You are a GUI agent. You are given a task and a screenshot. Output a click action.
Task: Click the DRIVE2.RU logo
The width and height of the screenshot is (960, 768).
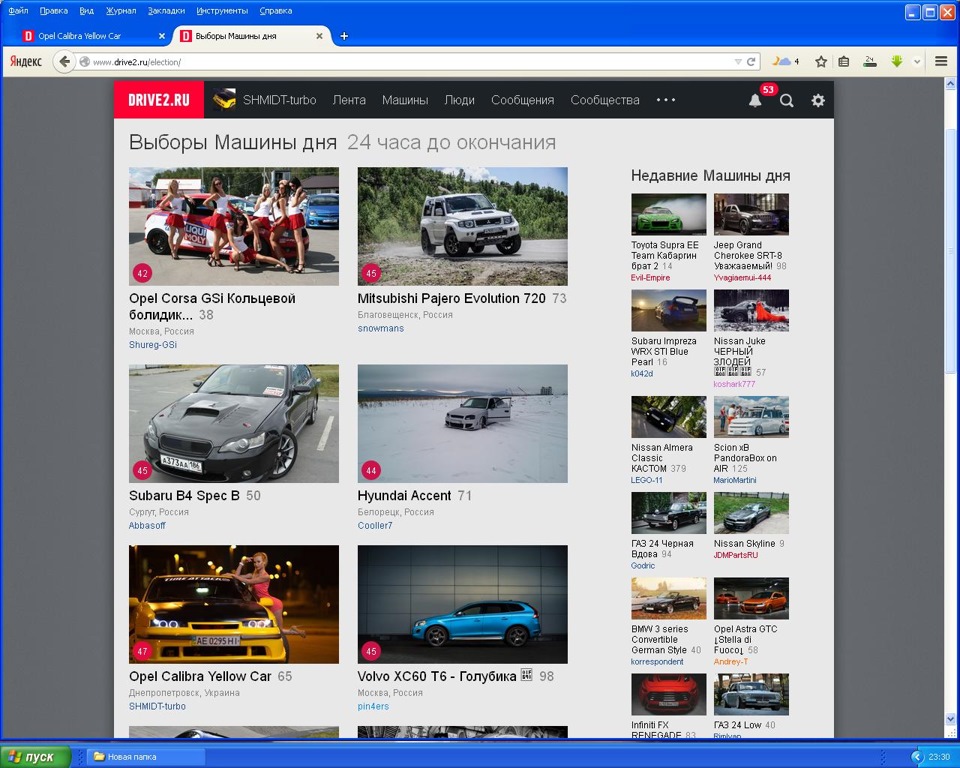[159, 100]
